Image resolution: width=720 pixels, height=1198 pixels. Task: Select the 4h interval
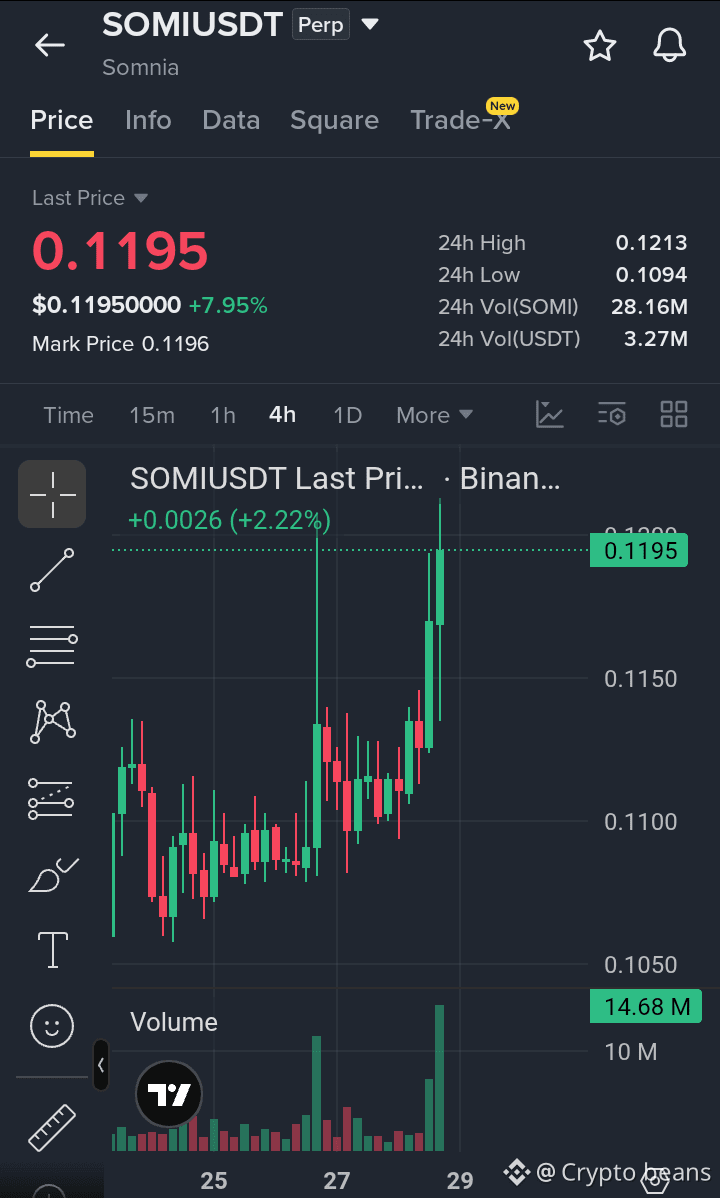click(282, 415)
